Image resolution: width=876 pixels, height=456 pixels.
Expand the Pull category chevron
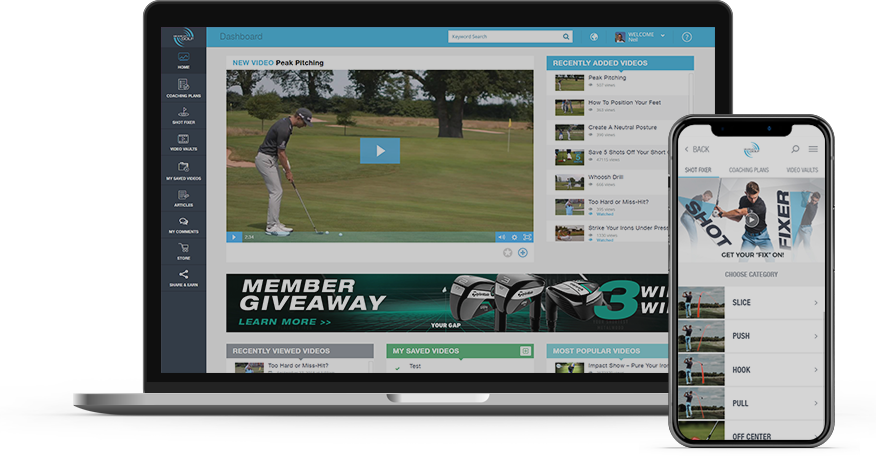click(816, 403)
